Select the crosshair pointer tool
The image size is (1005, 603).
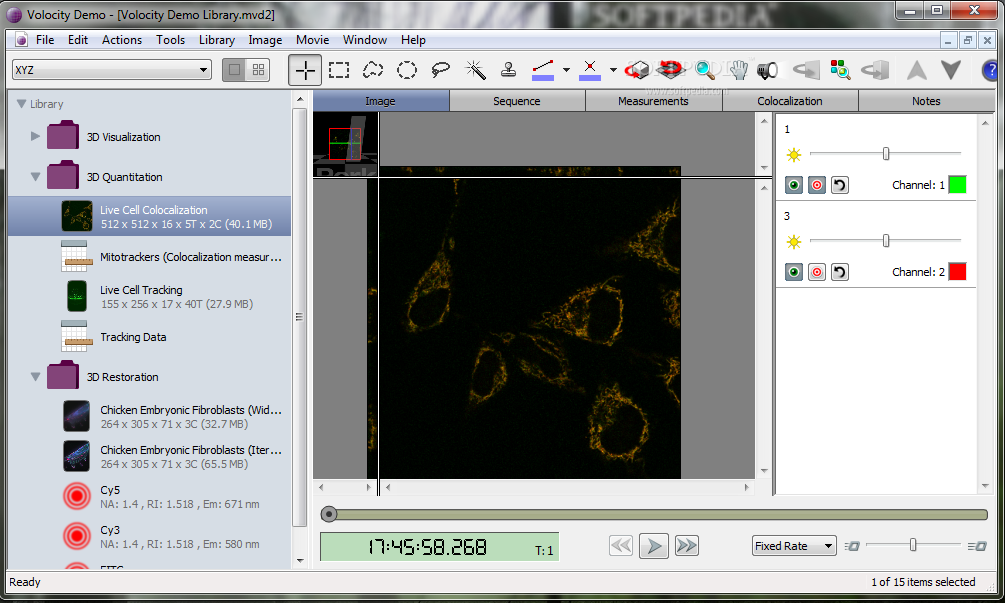click(x=305, y=70)
